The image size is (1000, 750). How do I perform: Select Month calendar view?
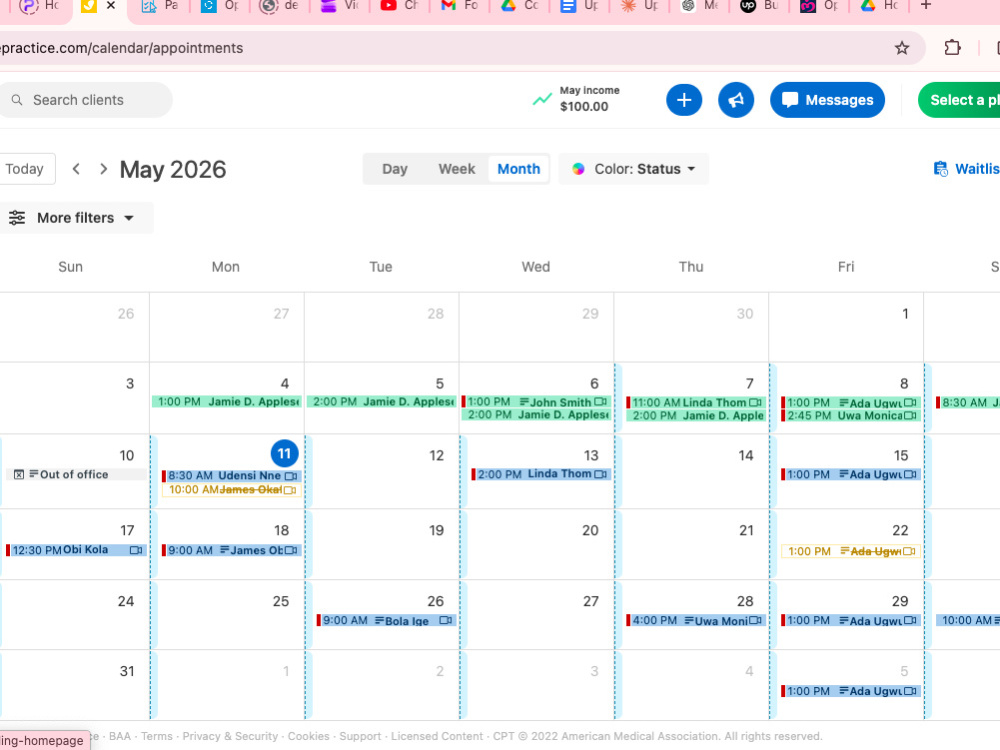click(x=518, y=169)
